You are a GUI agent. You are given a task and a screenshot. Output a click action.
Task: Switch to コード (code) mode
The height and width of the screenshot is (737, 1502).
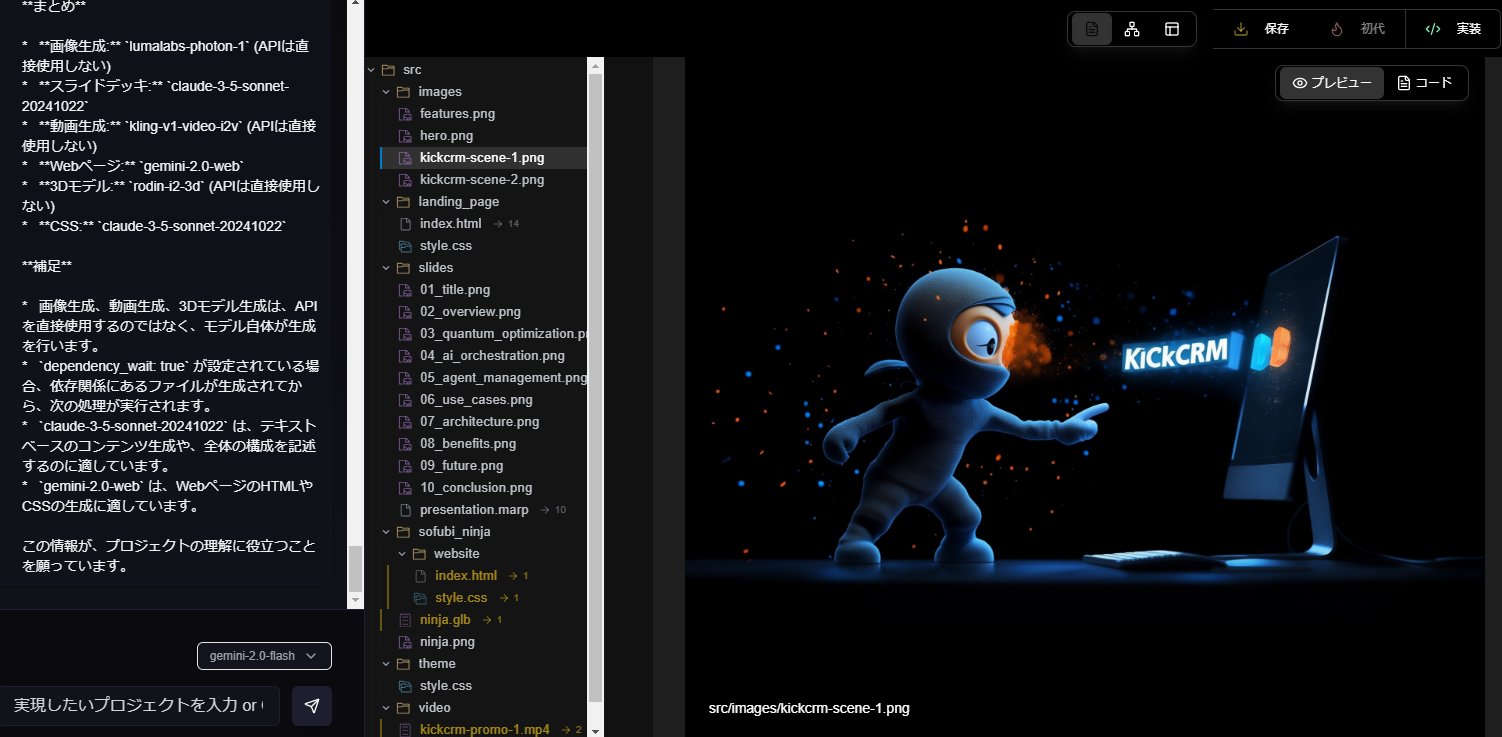(x=1425, y=83)
